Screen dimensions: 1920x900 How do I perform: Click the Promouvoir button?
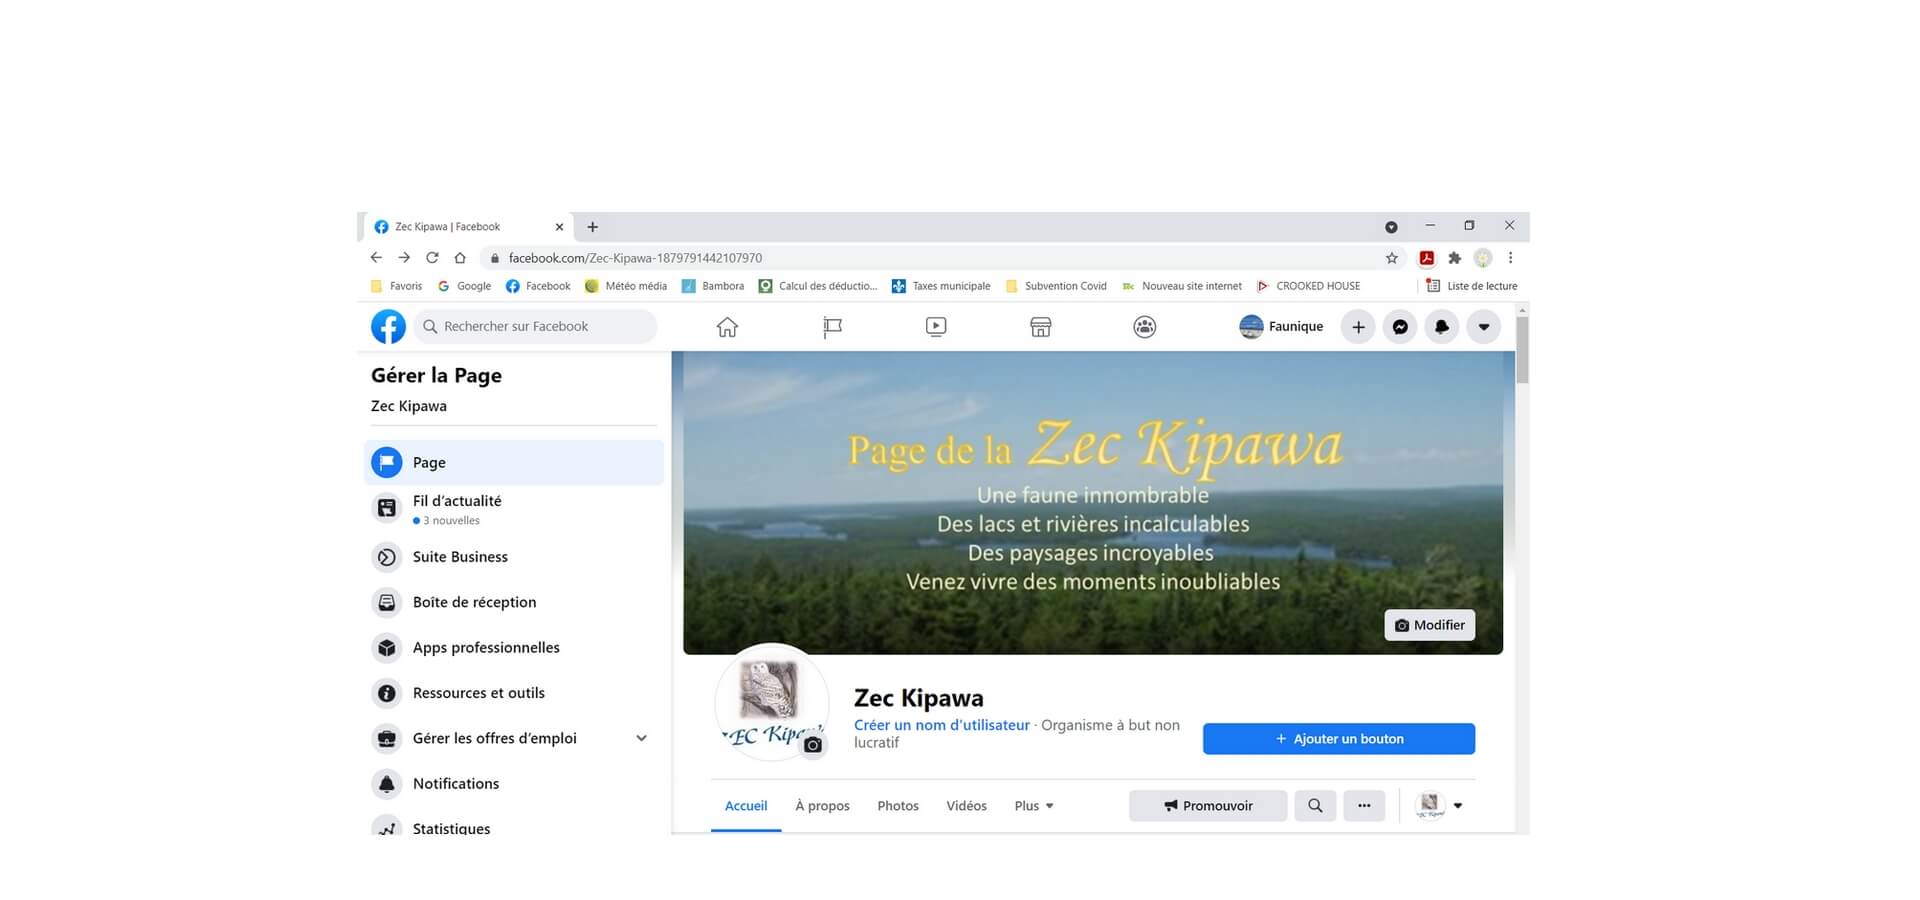1208,806
